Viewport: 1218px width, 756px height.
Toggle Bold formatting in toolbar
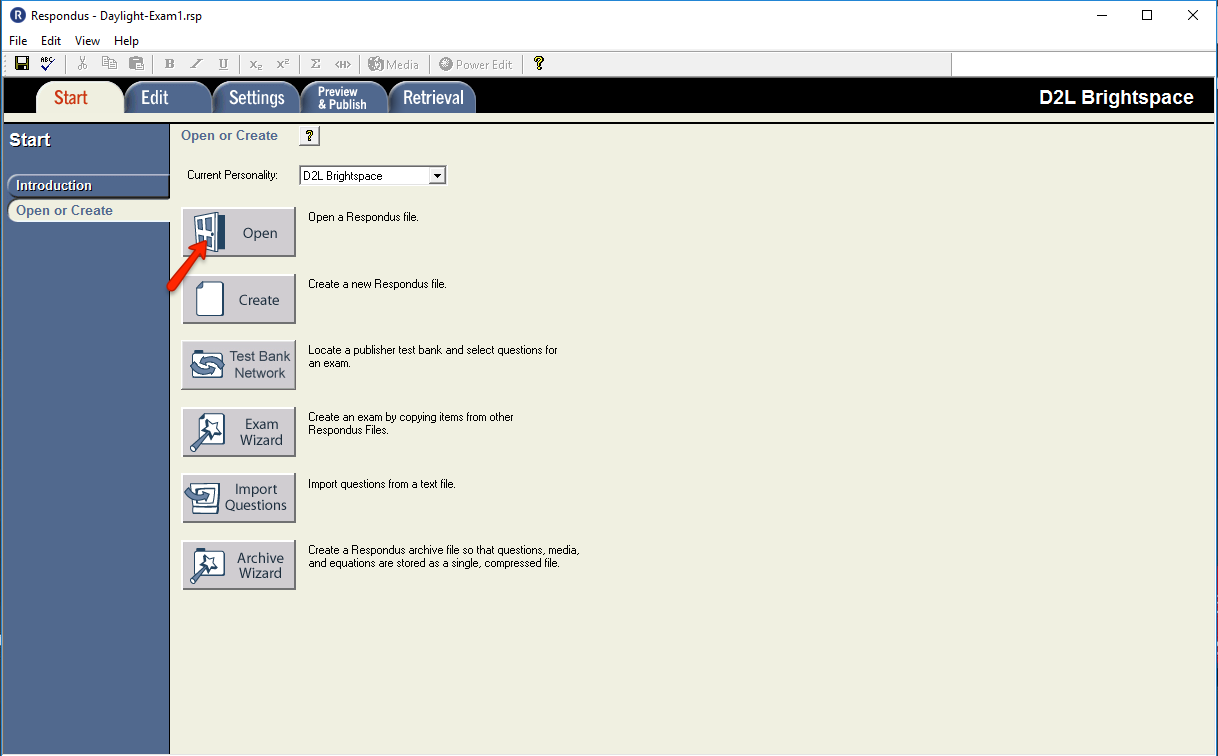pos(169,64)
